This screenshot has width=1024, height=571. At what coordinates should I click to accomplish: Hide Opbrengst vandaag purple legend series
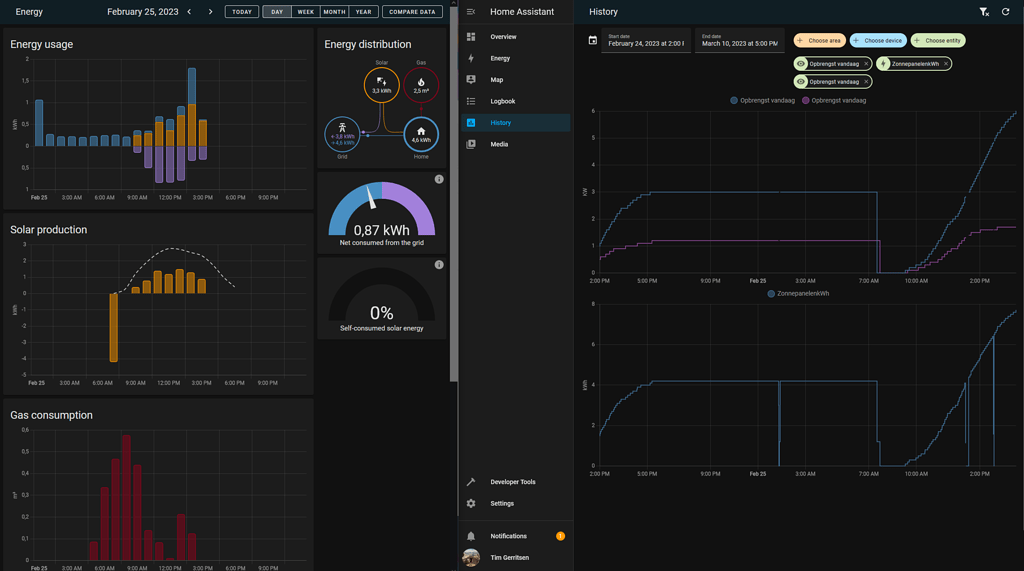tap(835, 100)
